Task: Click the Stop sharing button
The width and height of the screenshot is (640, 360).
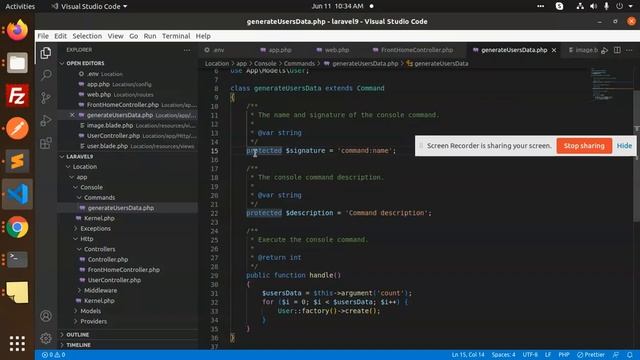Action: click(584, 146)
